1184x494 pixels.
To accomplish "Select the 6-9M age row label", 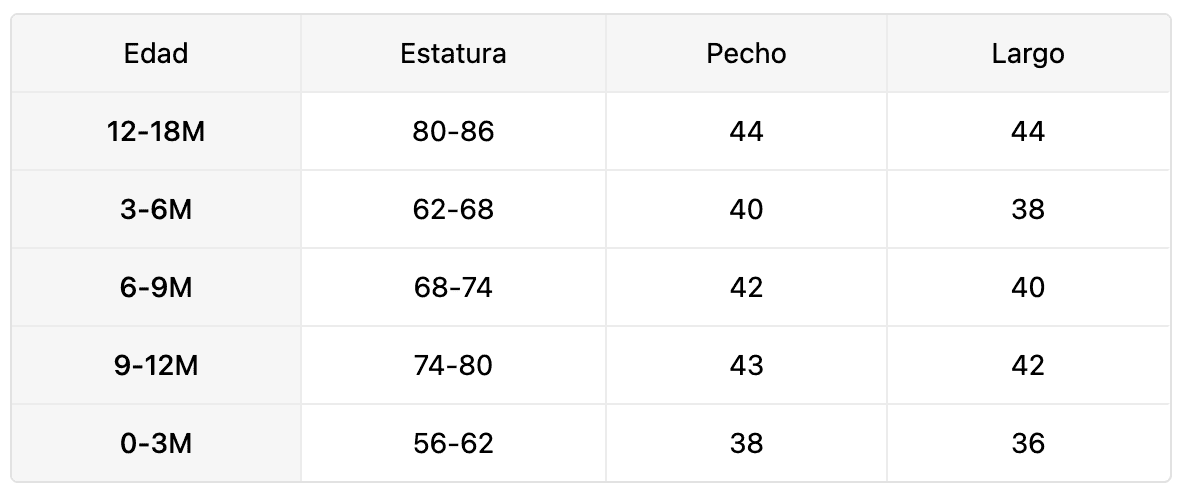I will click(156, 288).
